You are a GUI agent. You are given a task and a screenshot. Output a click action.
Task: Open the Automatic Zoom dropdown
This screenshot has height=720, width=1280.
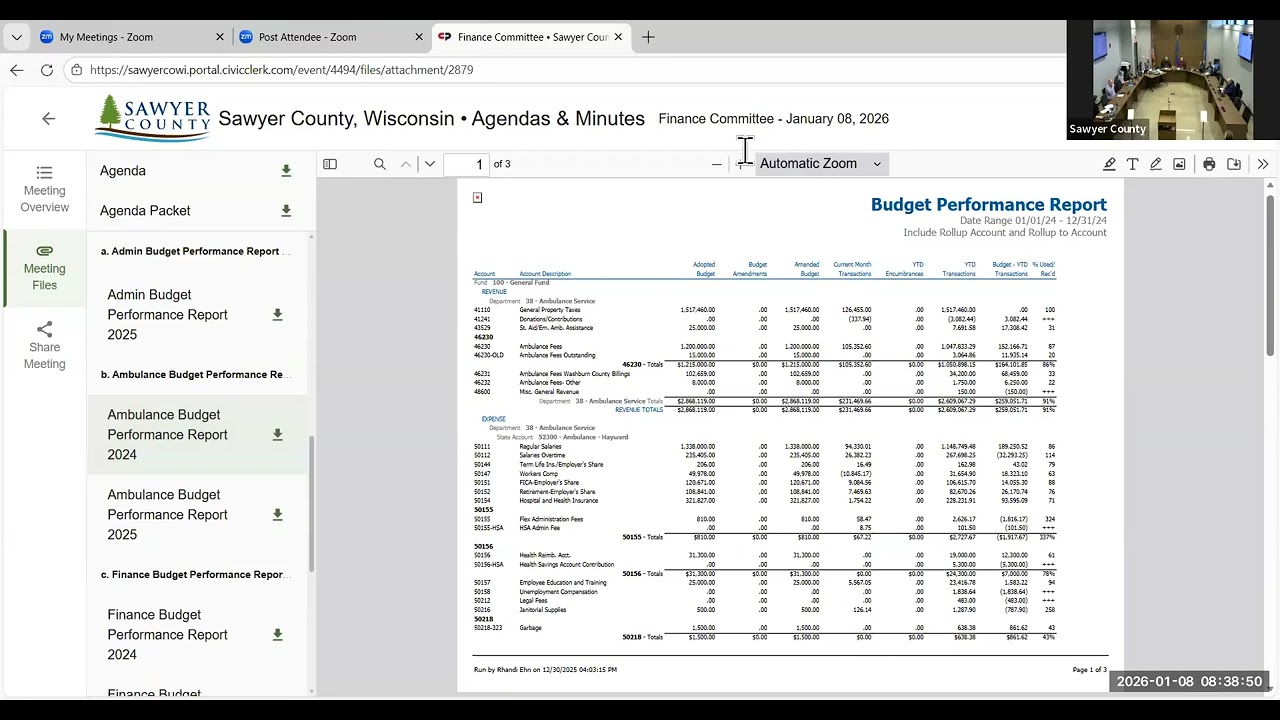tap(821, 164)
